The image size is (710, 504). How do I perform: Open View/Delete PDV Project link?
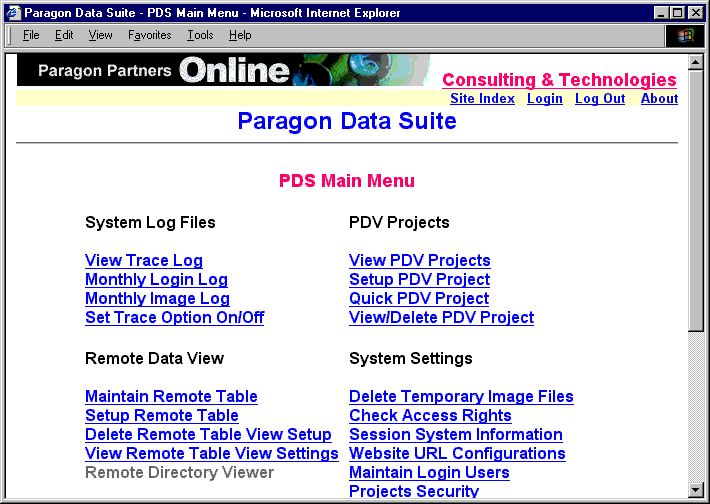[x=441, y=317]
